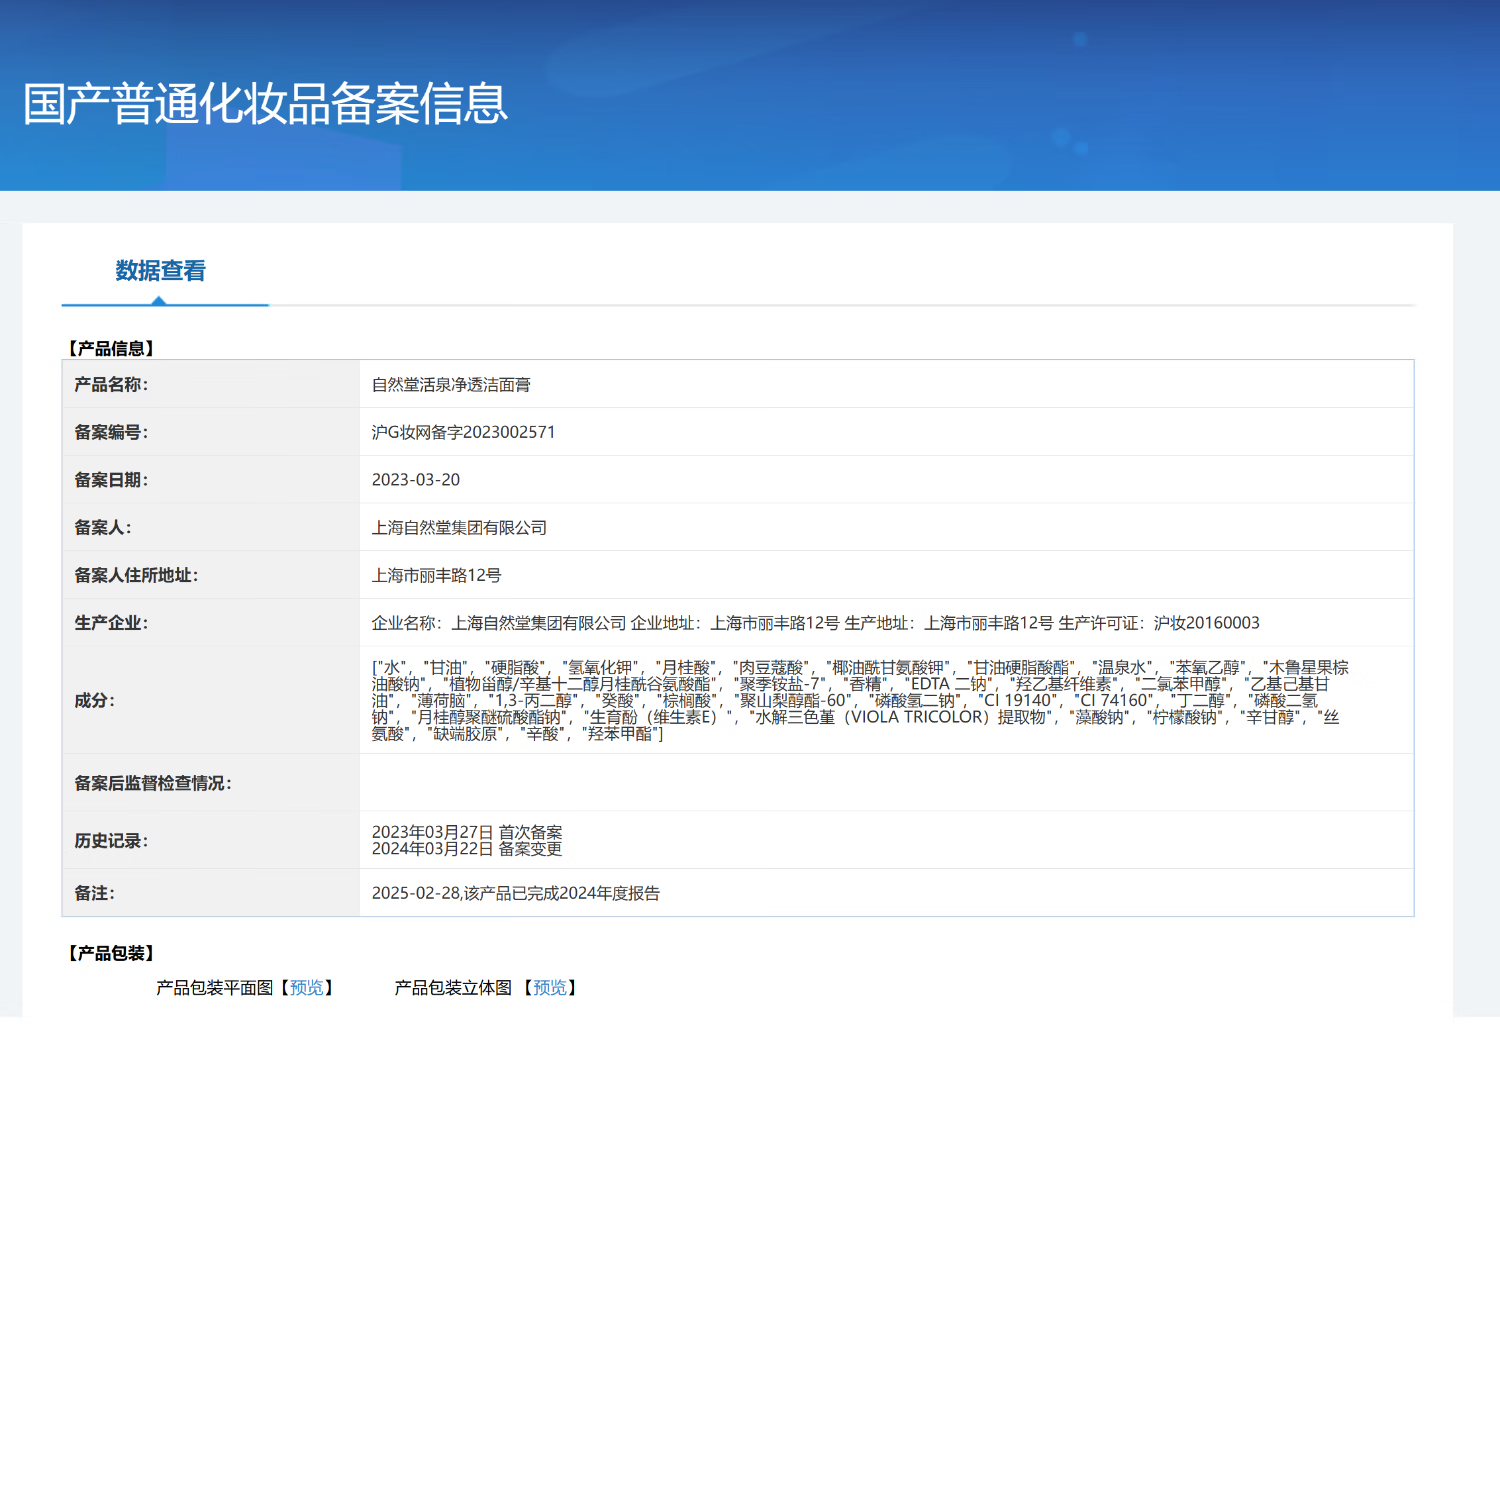Preview the 产品包装立体图 image link
Viewport: 1500px width, 1500px height.
550,988
